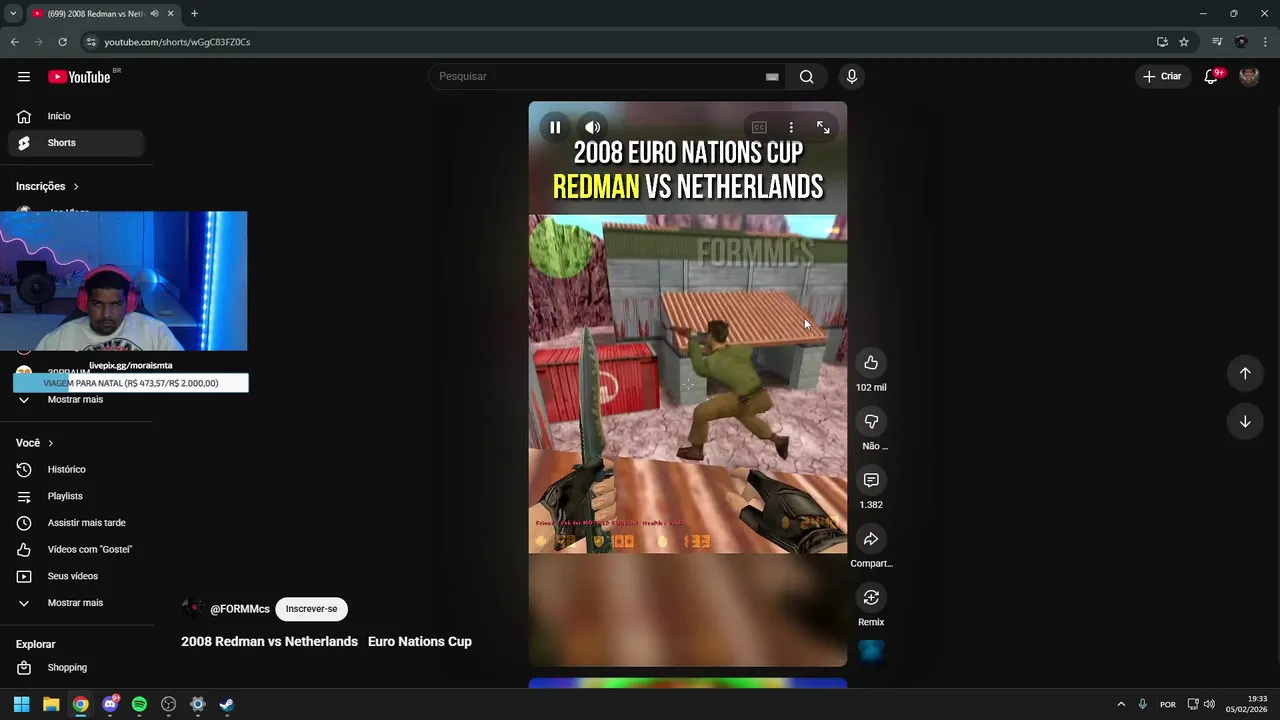Open the @FORMMcs channel link
The height and width of the screenshot is (720, 1280).
pos(240,609)
